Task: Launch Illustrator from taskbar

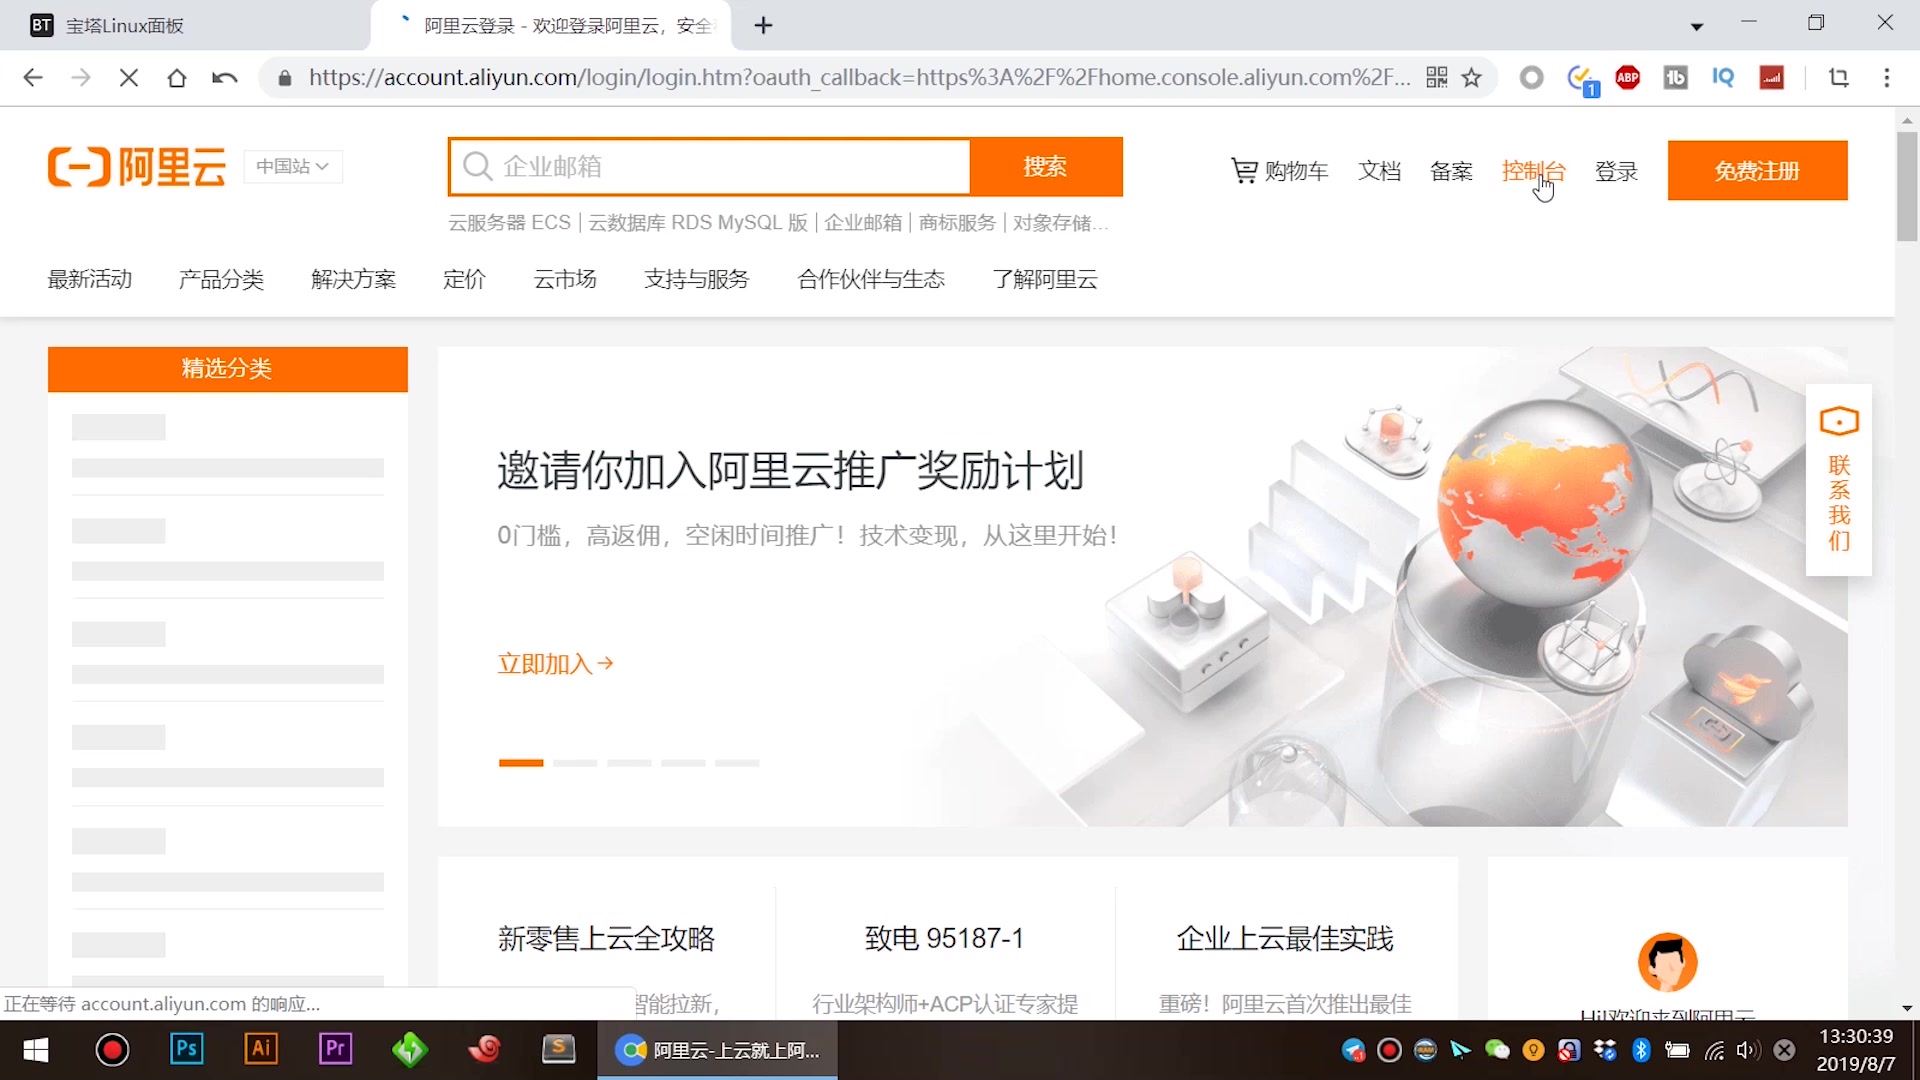Action: [261, 1049]
